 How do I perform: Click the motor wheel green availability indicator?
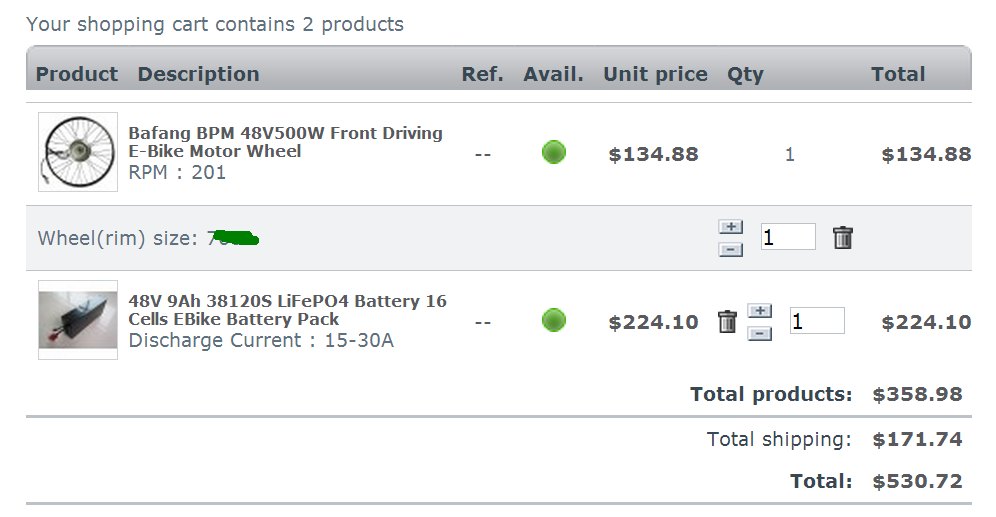click(554, 152)
